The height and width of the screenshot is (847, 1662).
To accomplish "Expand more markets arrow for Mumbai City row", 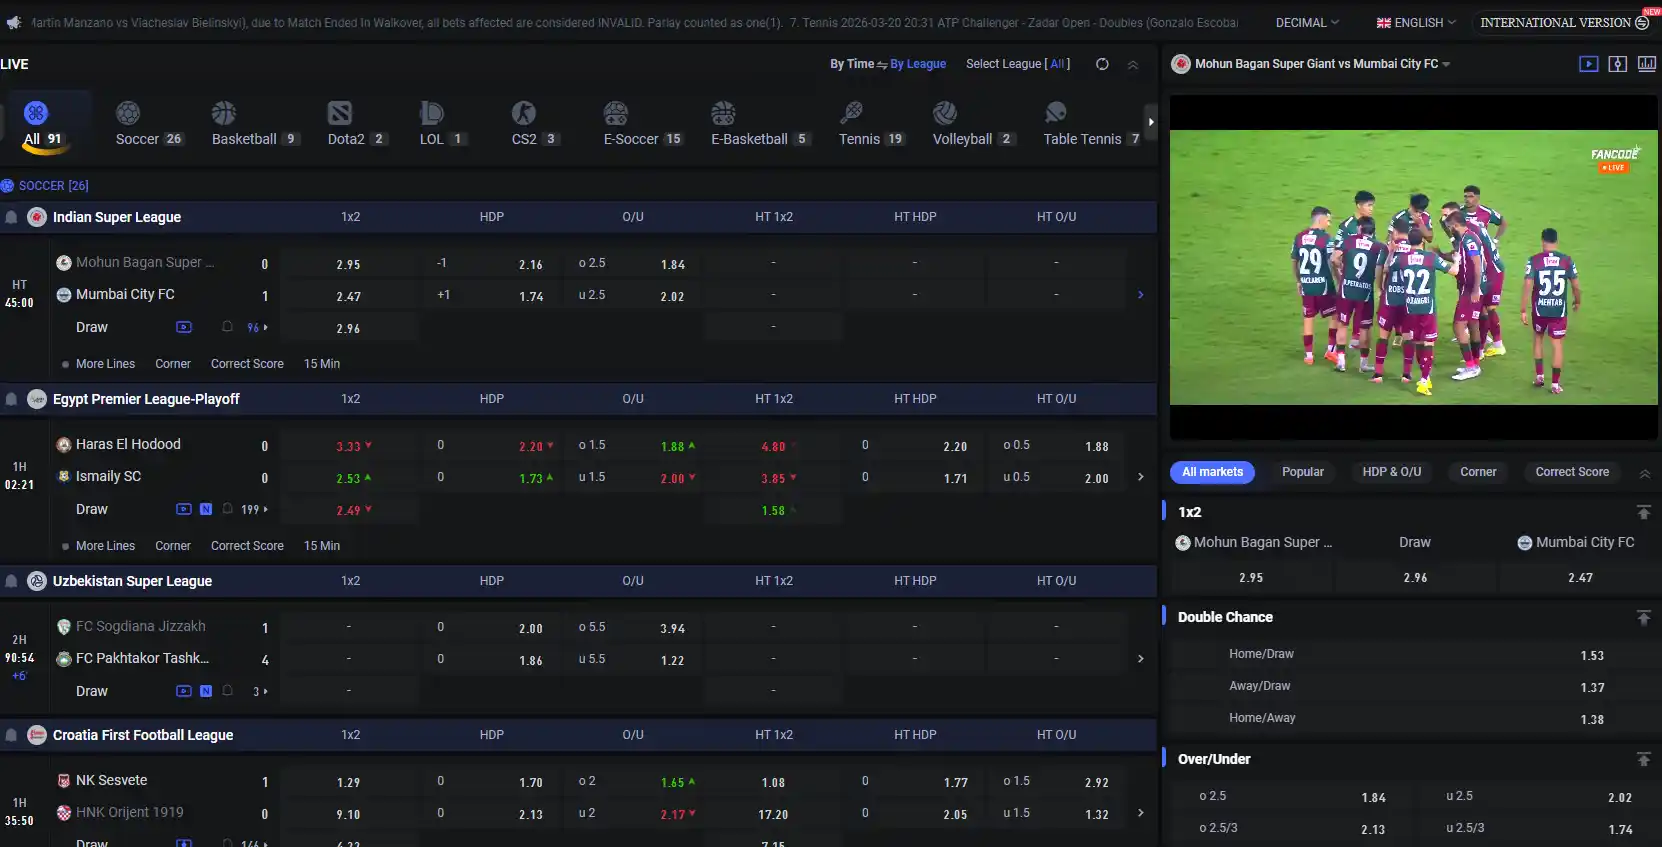I will pos(1141,295).
